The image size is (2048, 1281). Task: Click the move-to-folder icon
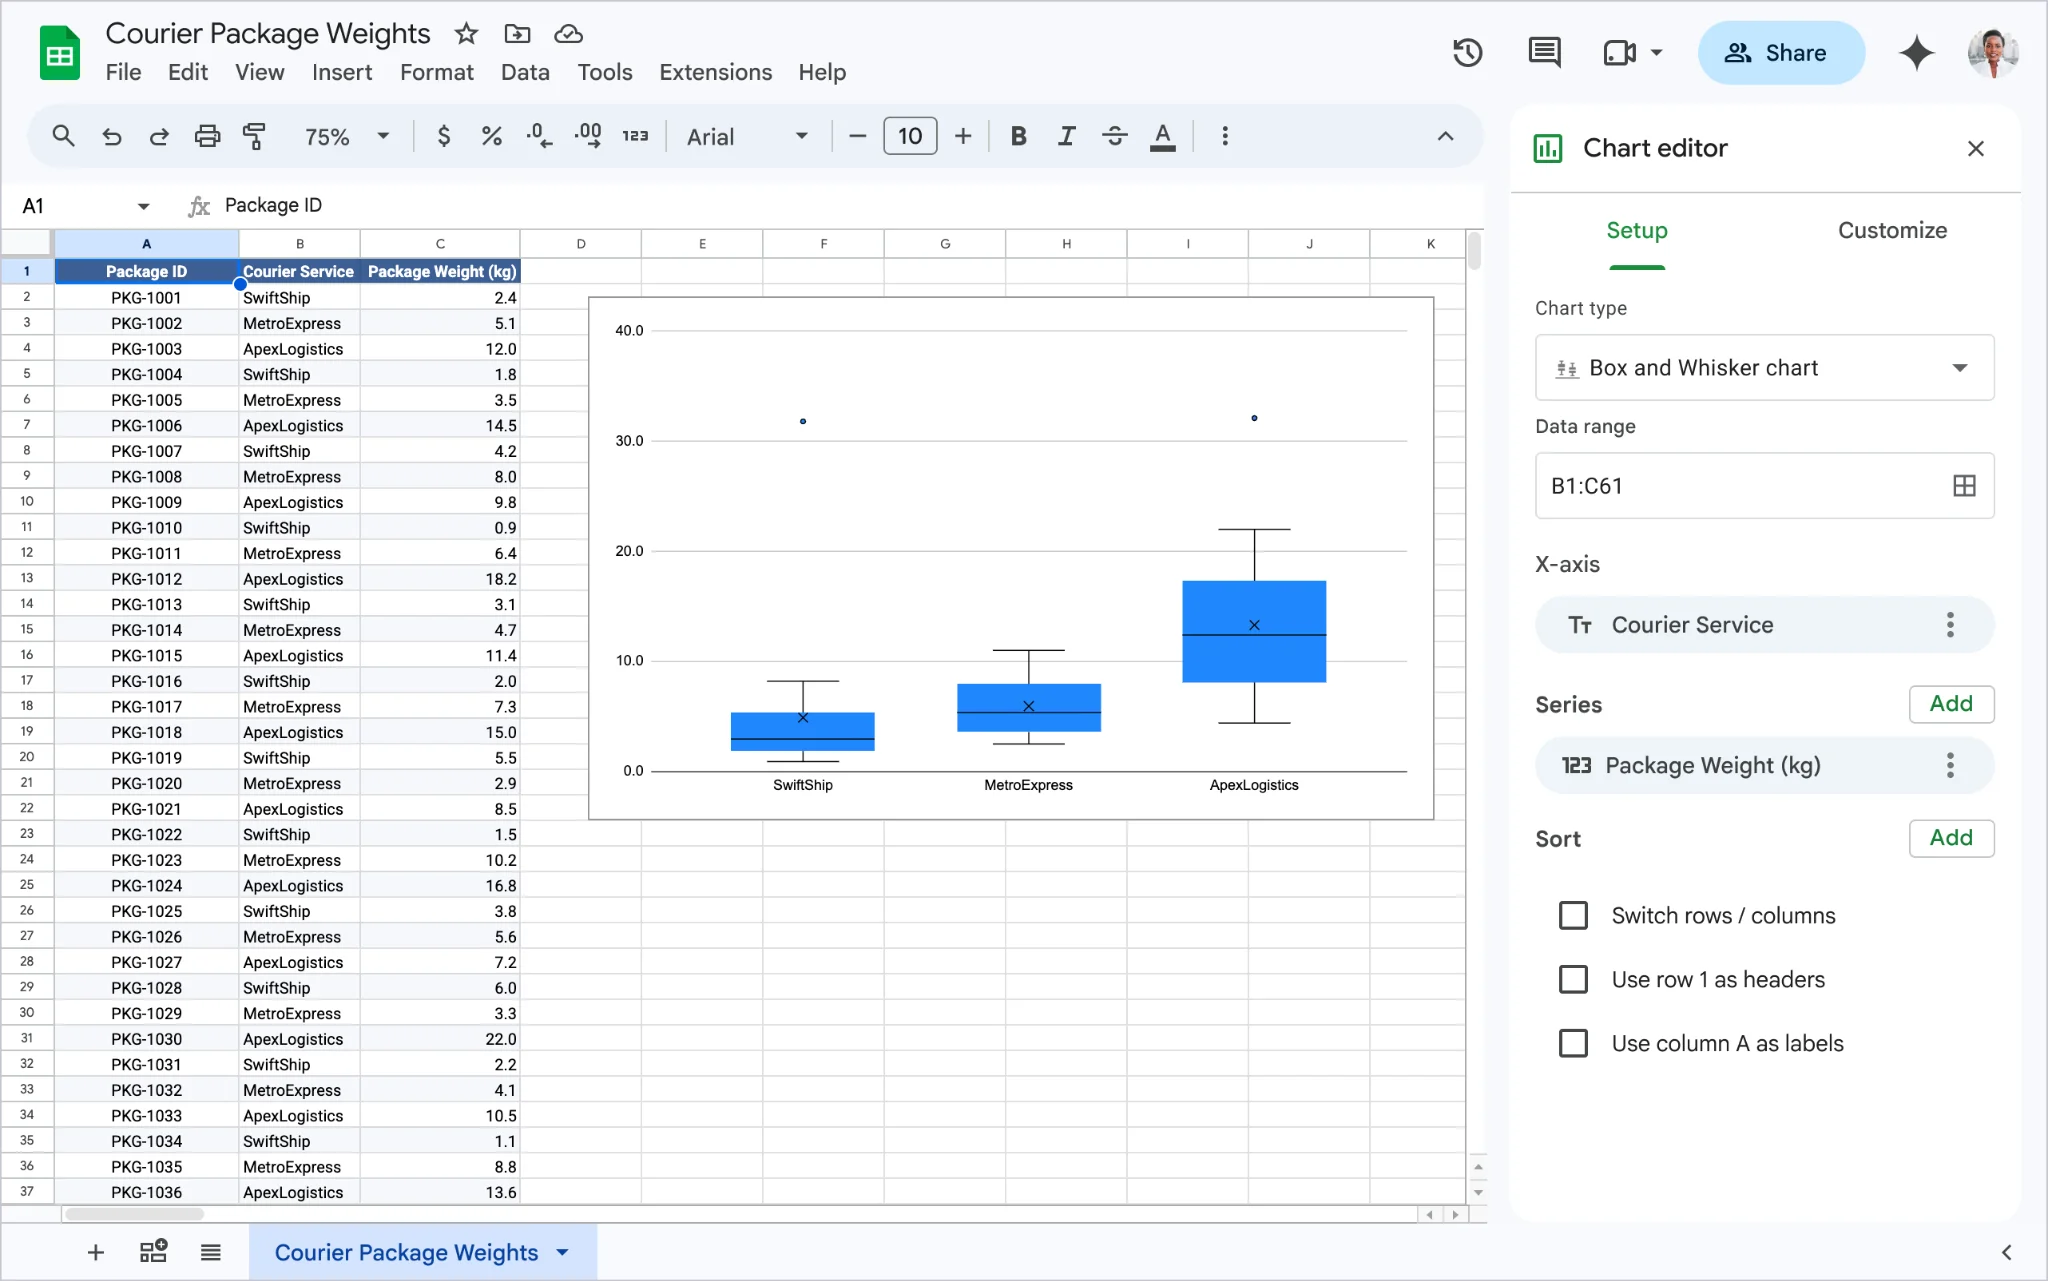pos(517,34)
